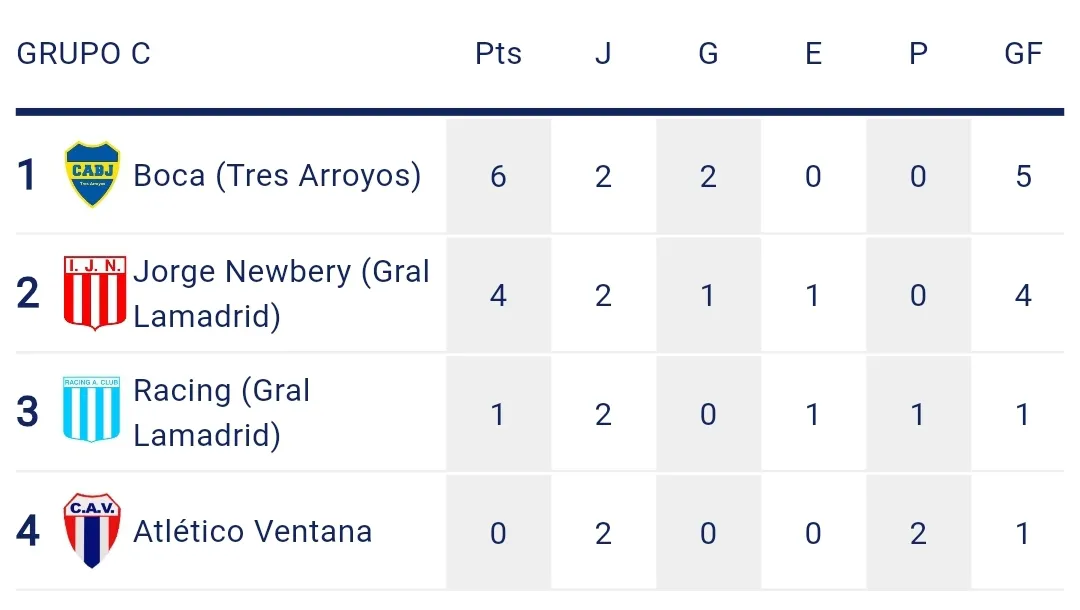The width and height of the screenshot is (1080, 610).
Task: Click Atlético Ventana's losses cell showing 2
Action: coord(918,532)
